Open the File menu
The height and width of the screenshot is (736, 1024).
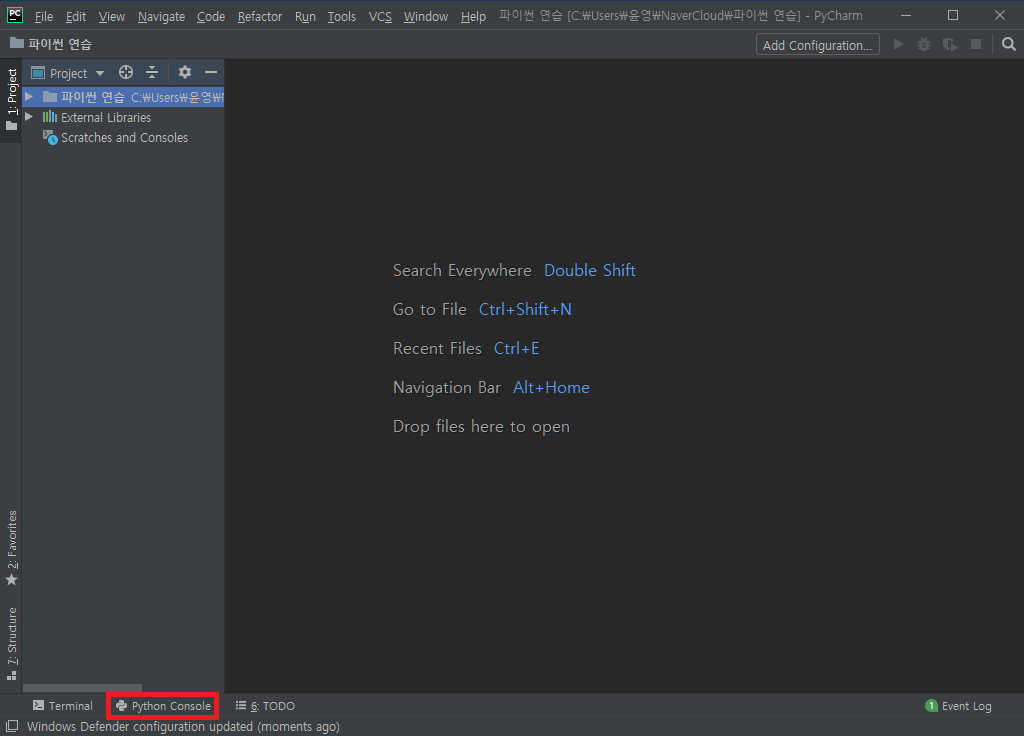pos(44,16)
